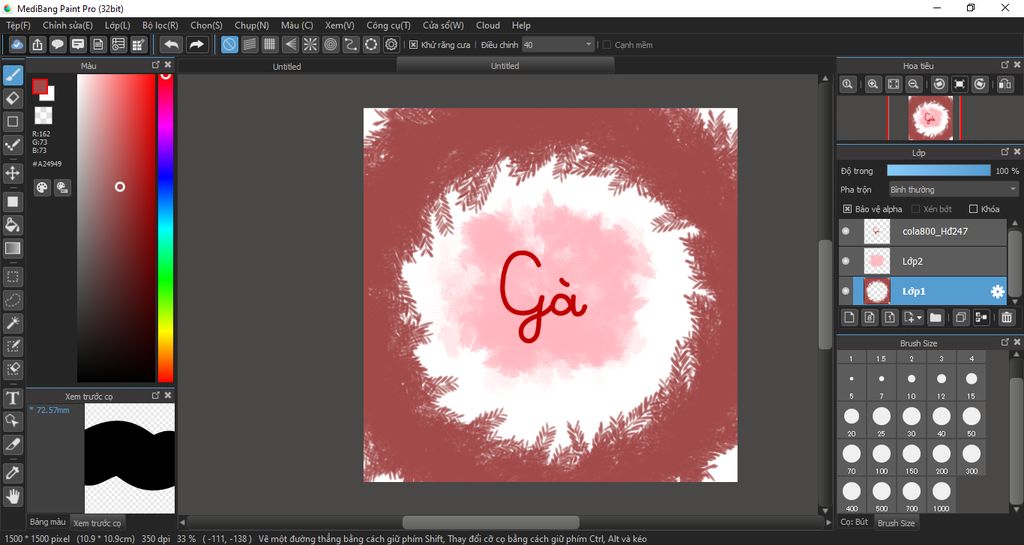The image size is (1024, 545).
Task: Open Bộ lọc(R) menu
Action: 160,25
